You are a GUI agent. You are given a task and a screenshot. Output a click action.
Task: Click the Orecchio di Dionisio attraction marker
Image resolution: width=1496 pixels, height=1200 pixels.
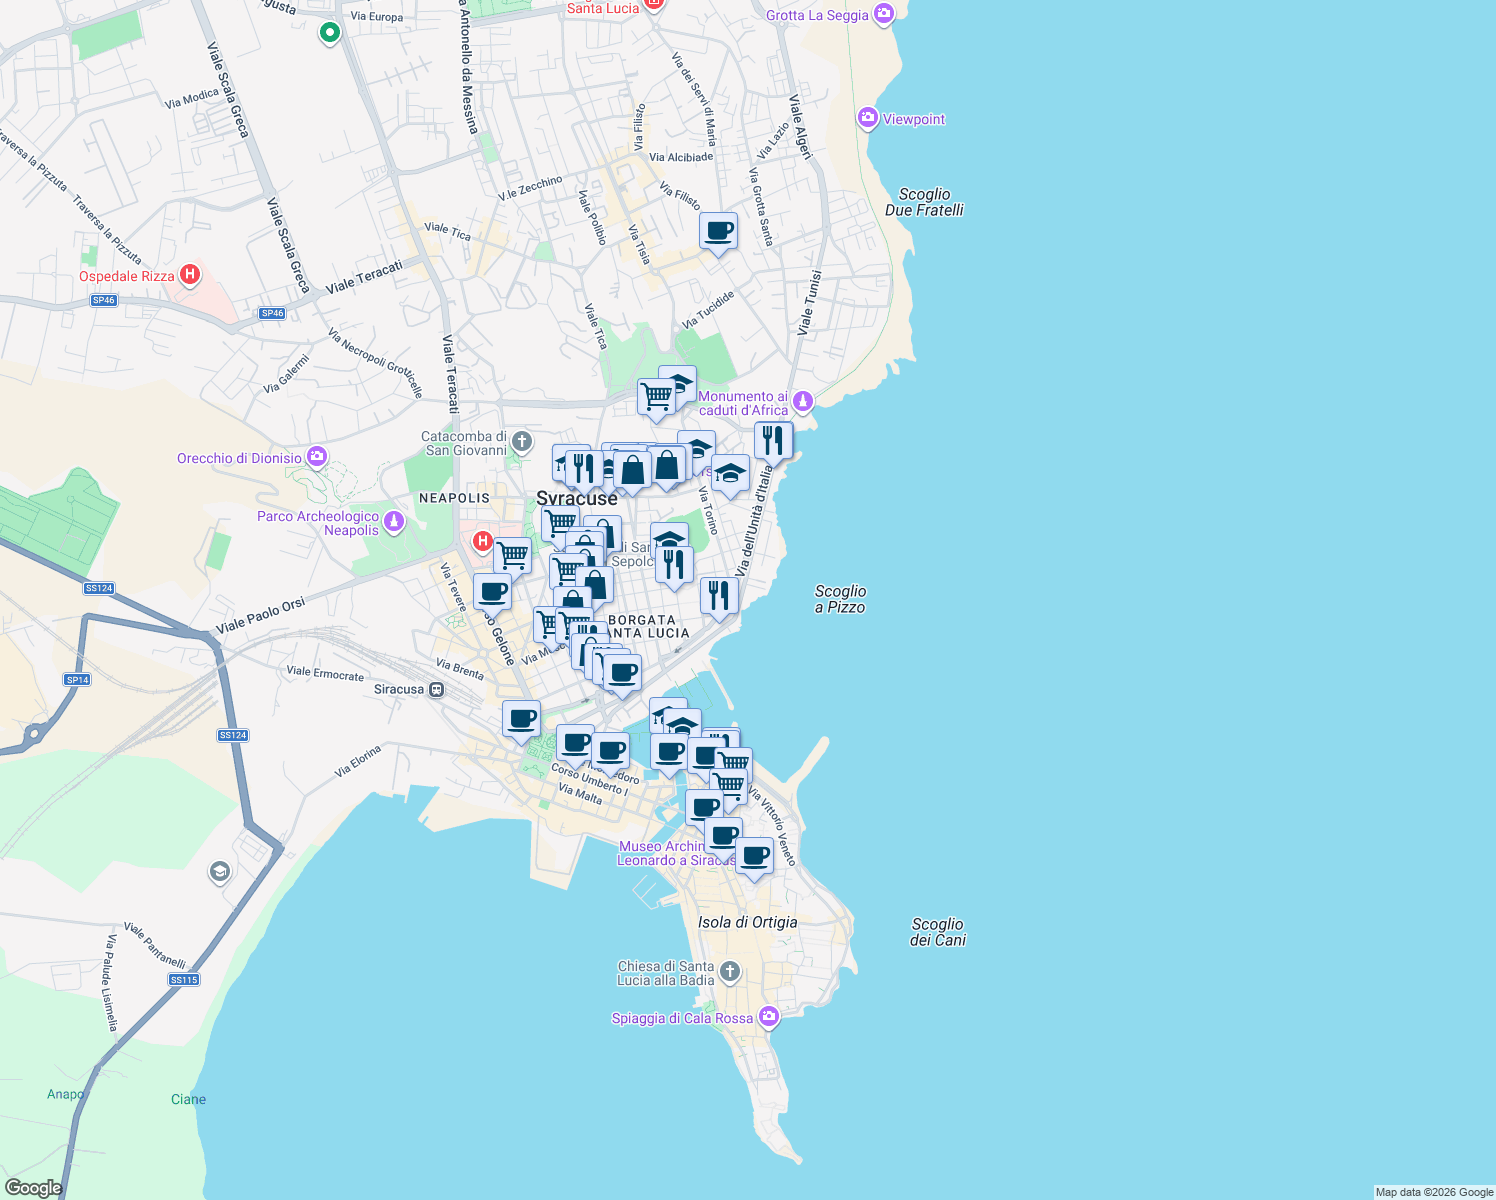tap(315, 456)
